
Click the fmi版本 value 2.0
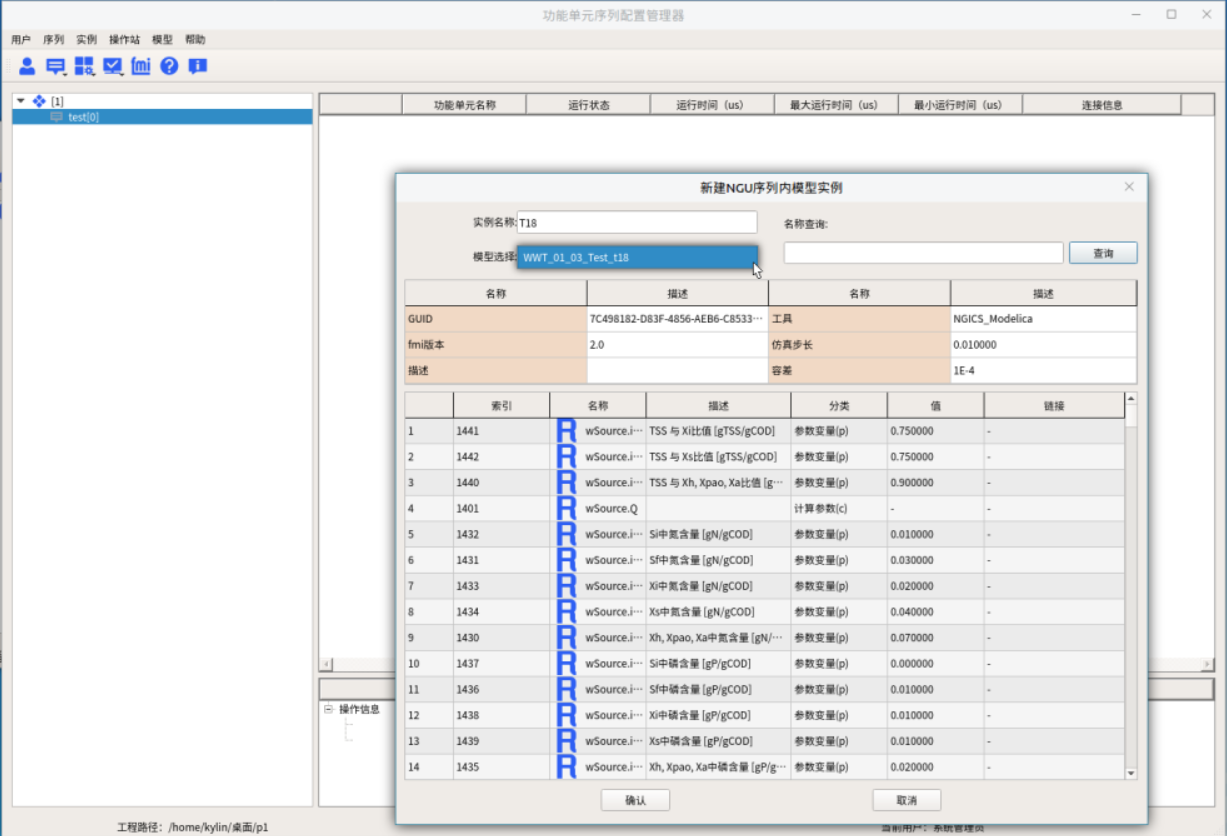click(x=677, y=345)
